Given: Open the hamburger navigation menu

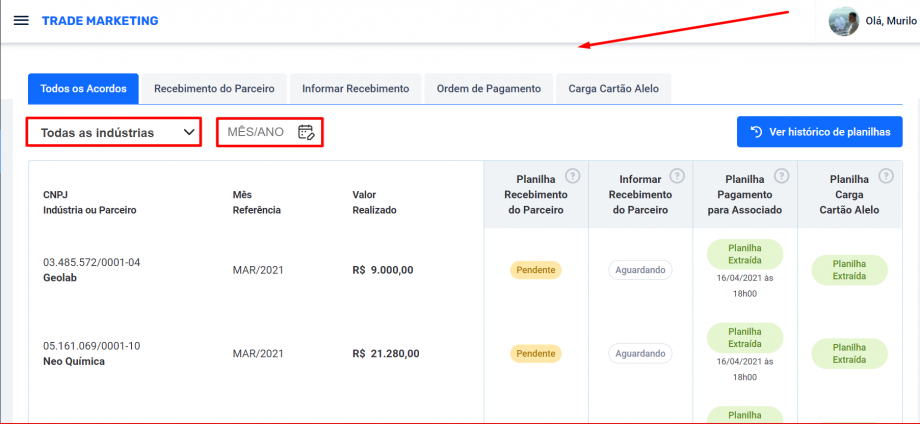Looking at the screenshot, I should point(20,21).
